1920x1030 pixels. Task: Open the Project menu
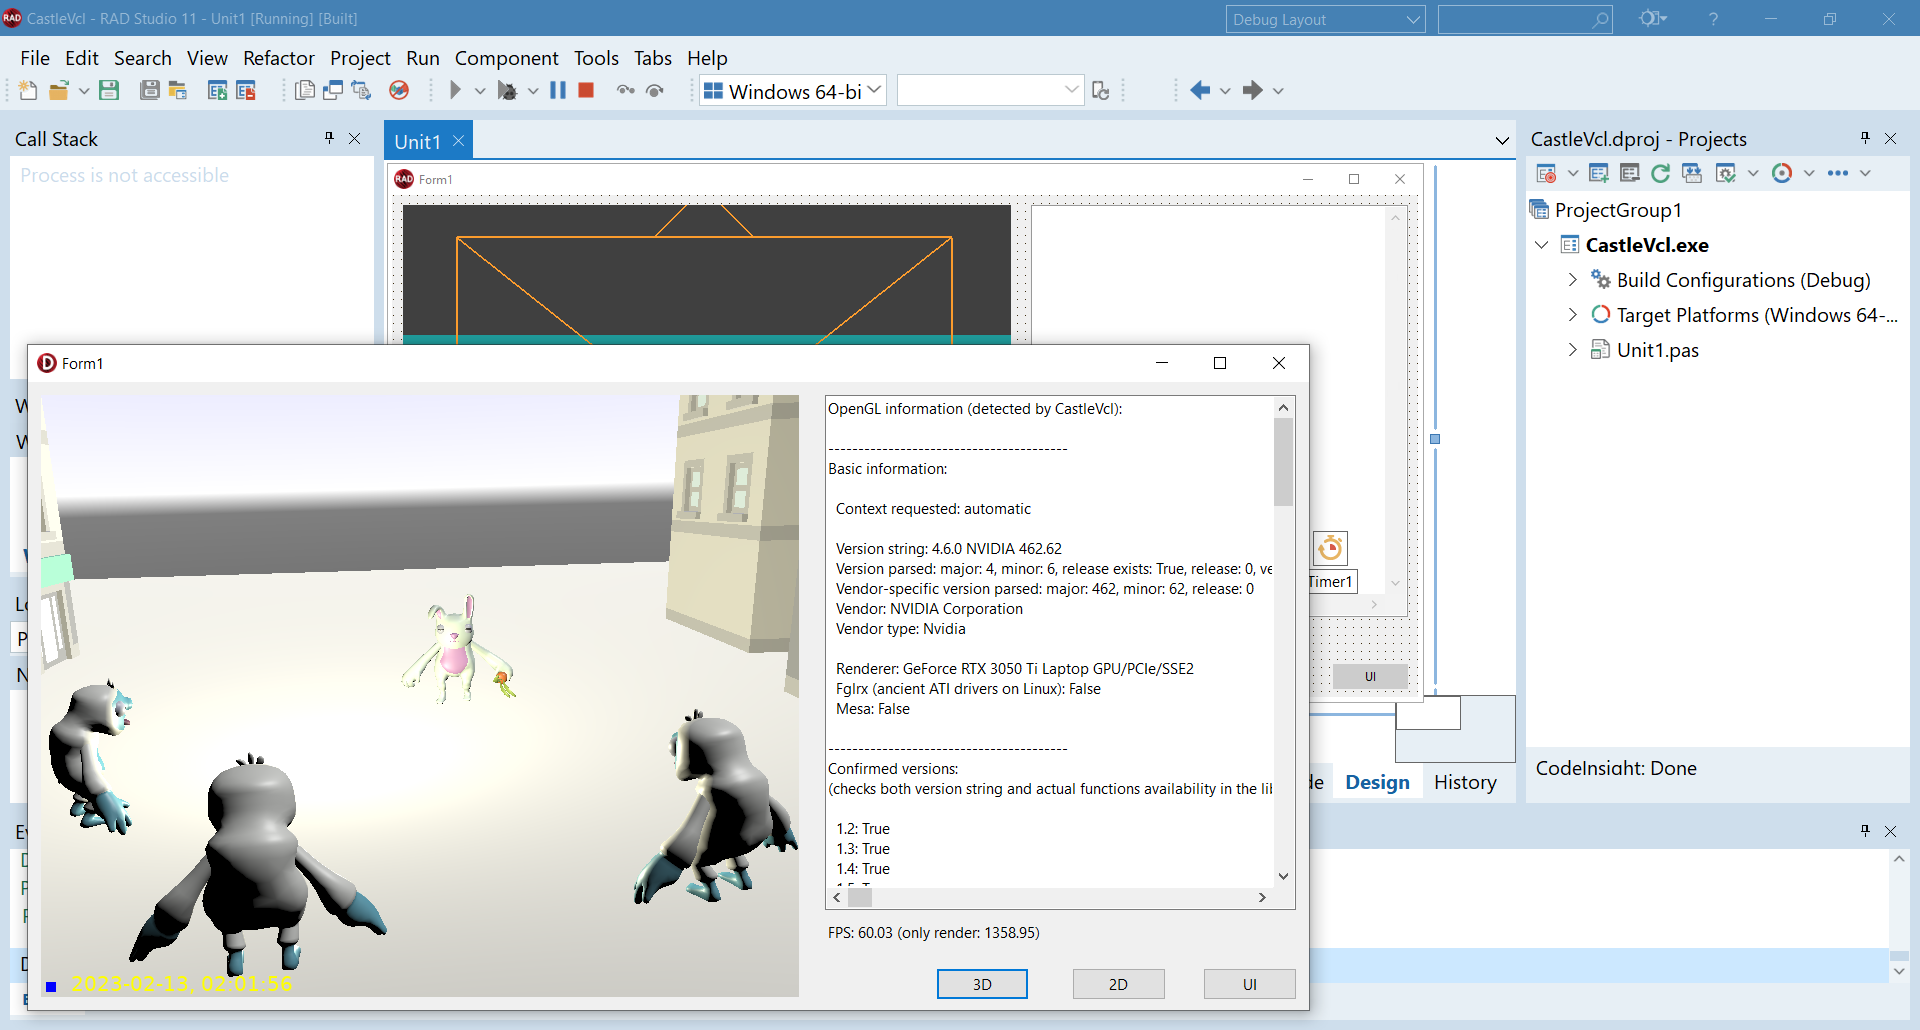360,58
